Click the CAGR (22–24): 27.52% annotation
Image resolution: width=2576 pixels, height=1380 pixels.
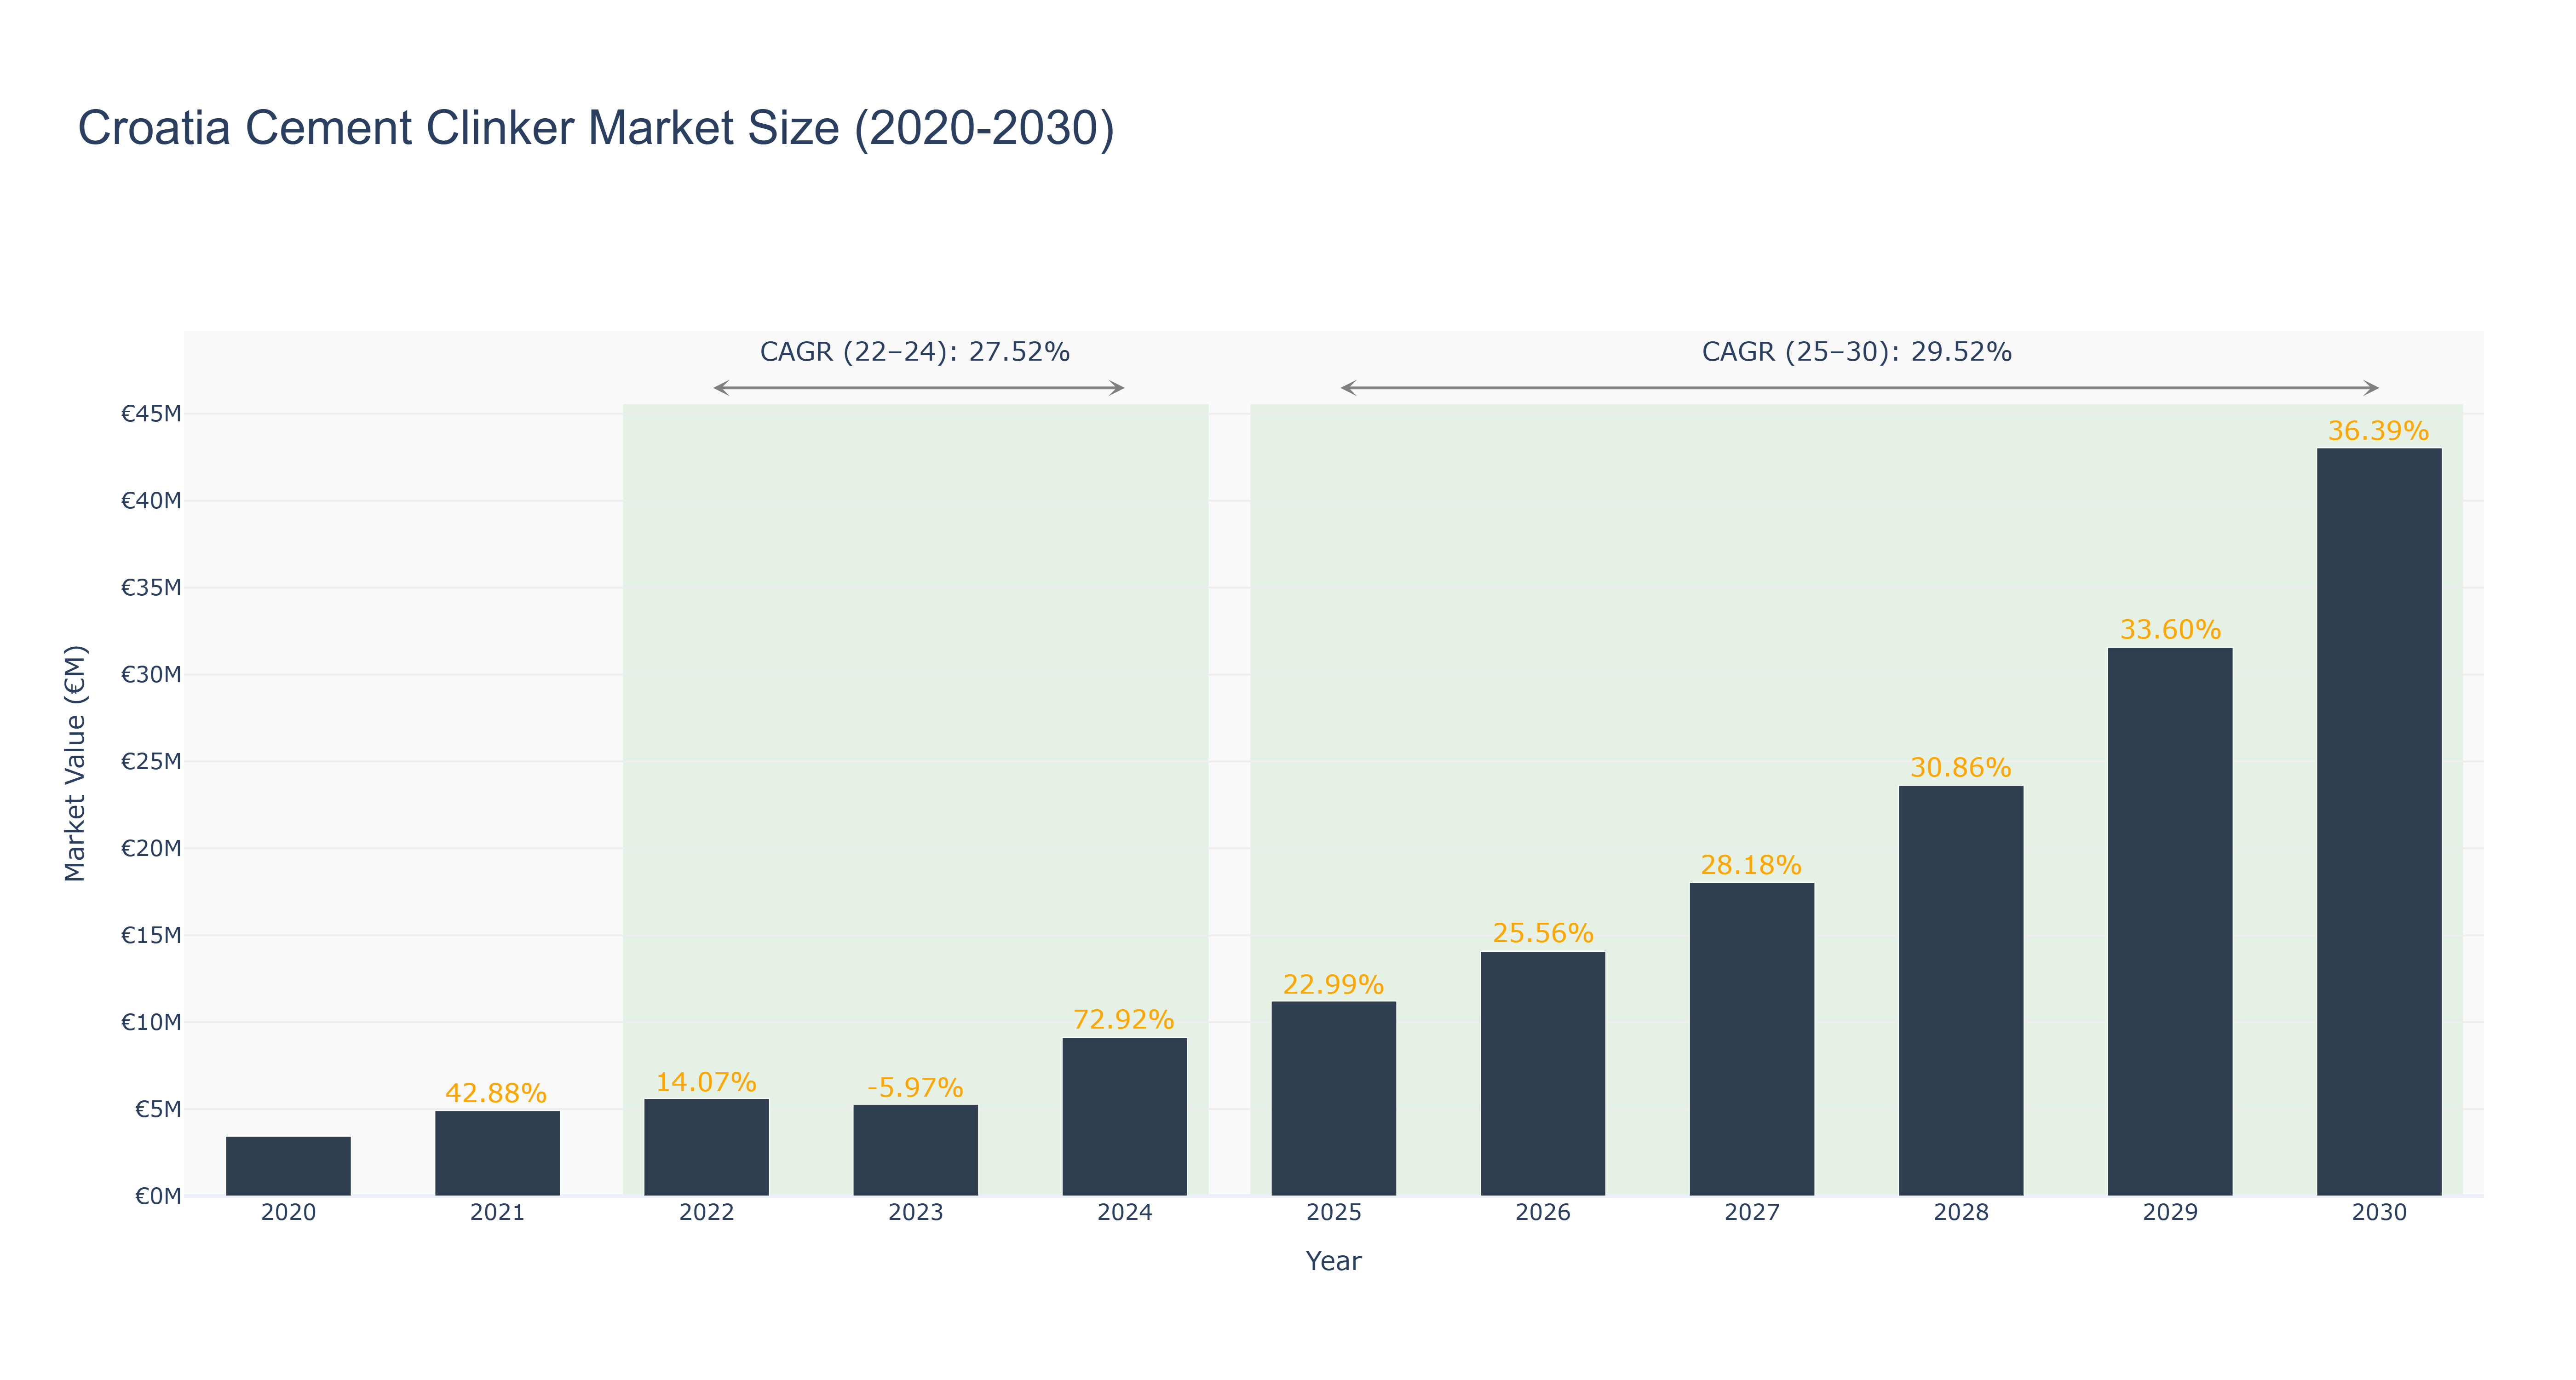tap(915, 352)
